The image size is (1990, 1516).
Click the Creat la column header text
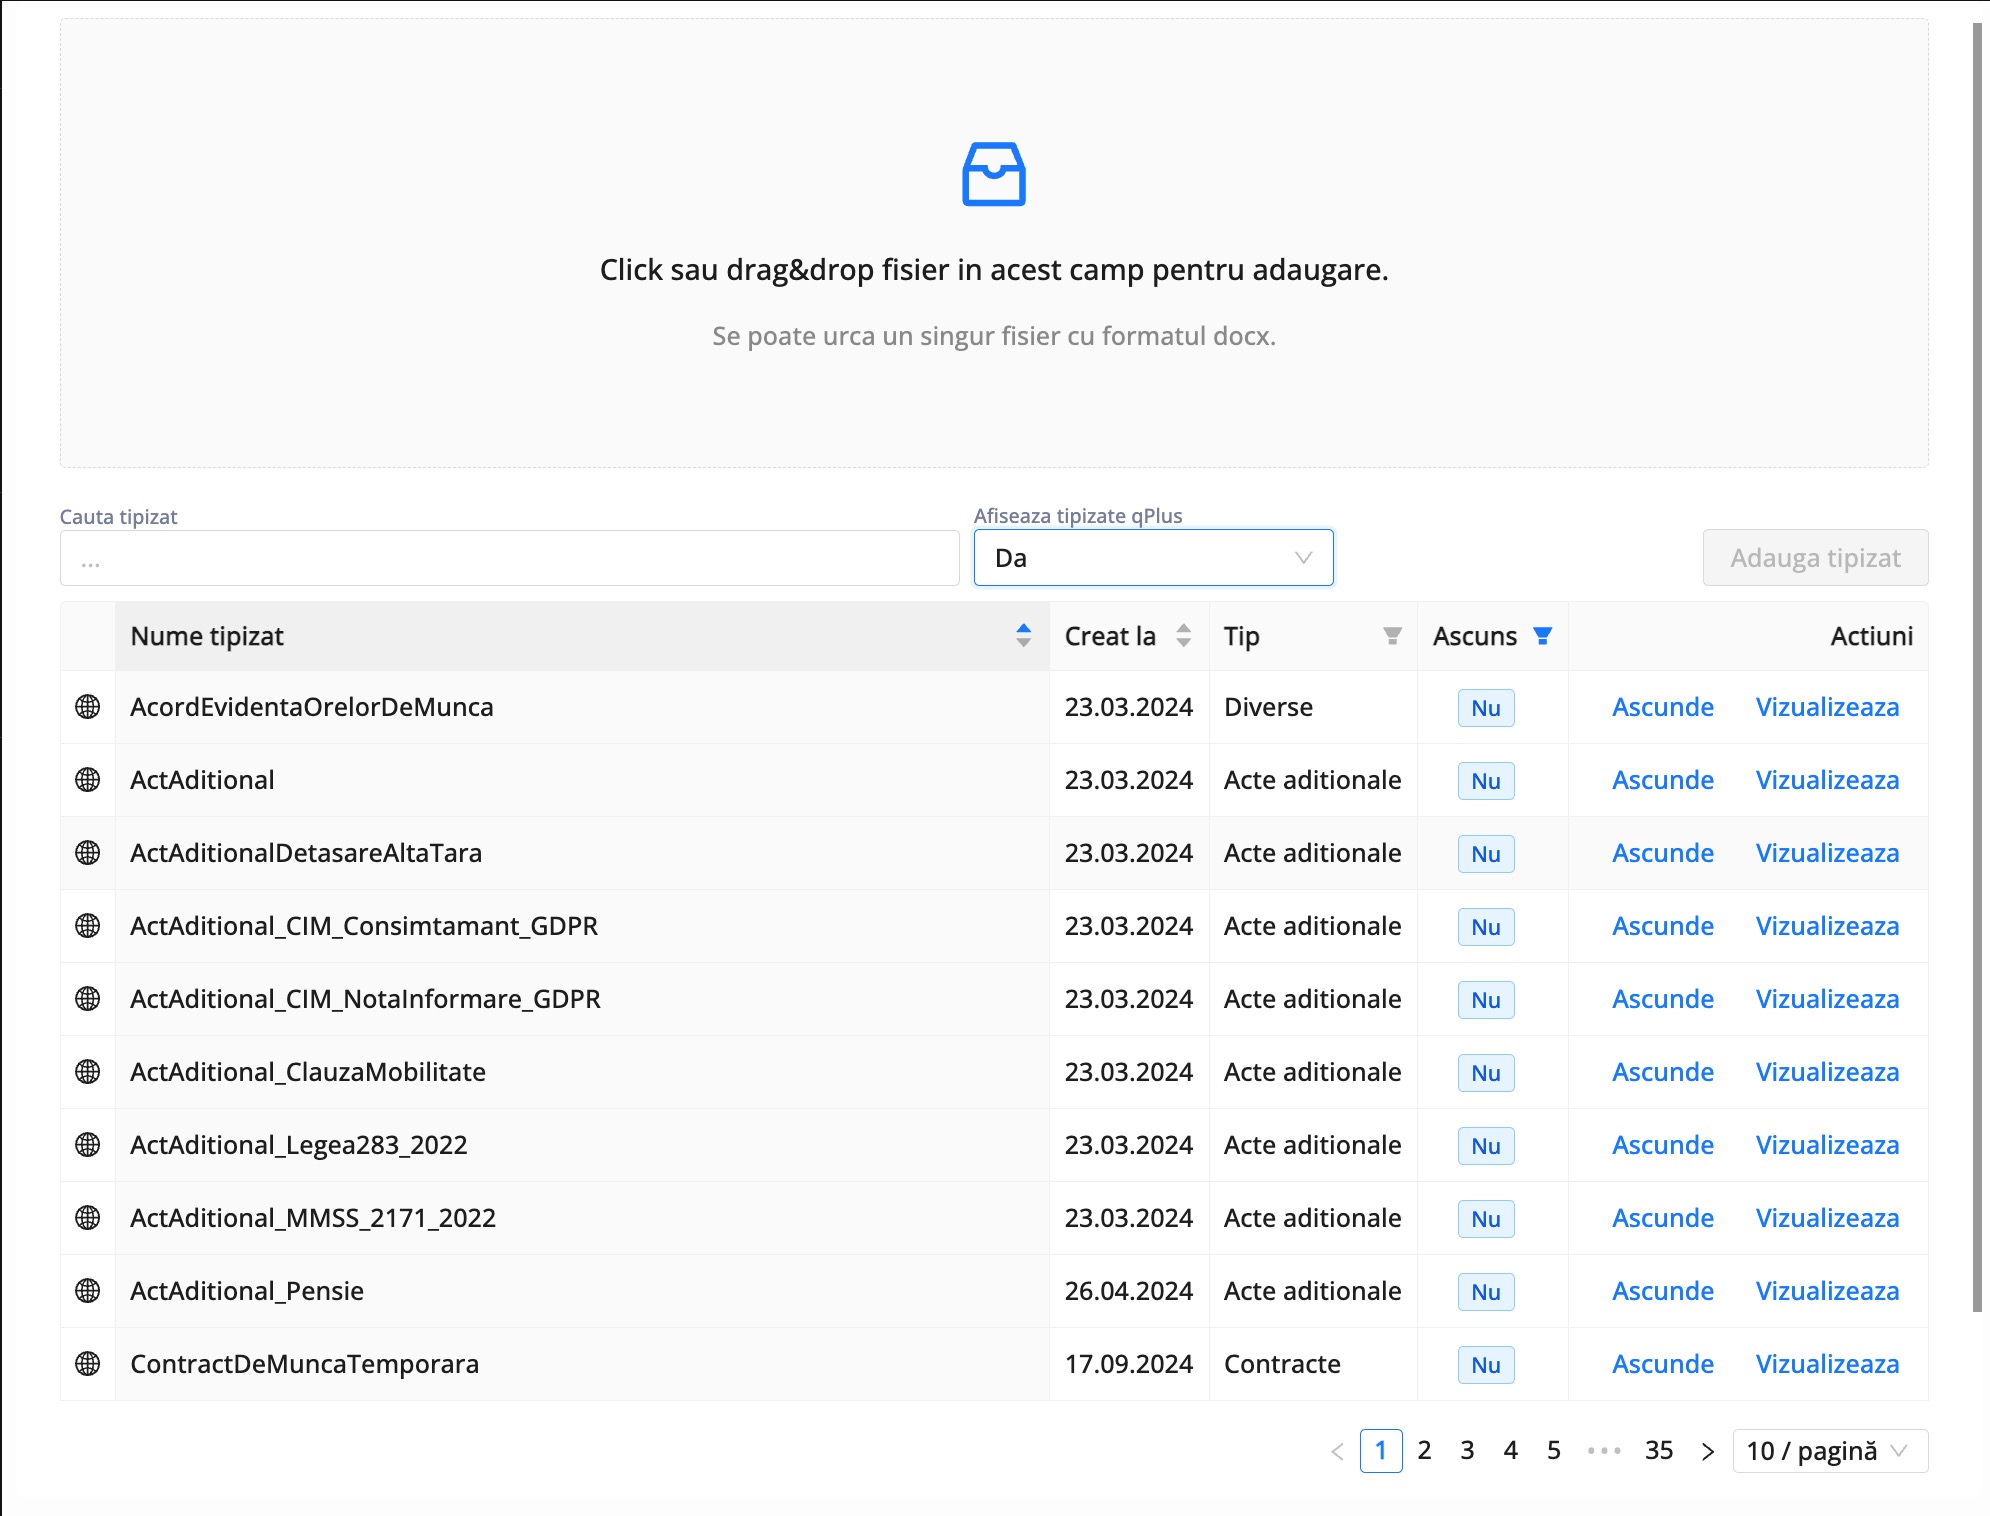pos(1110,636)
